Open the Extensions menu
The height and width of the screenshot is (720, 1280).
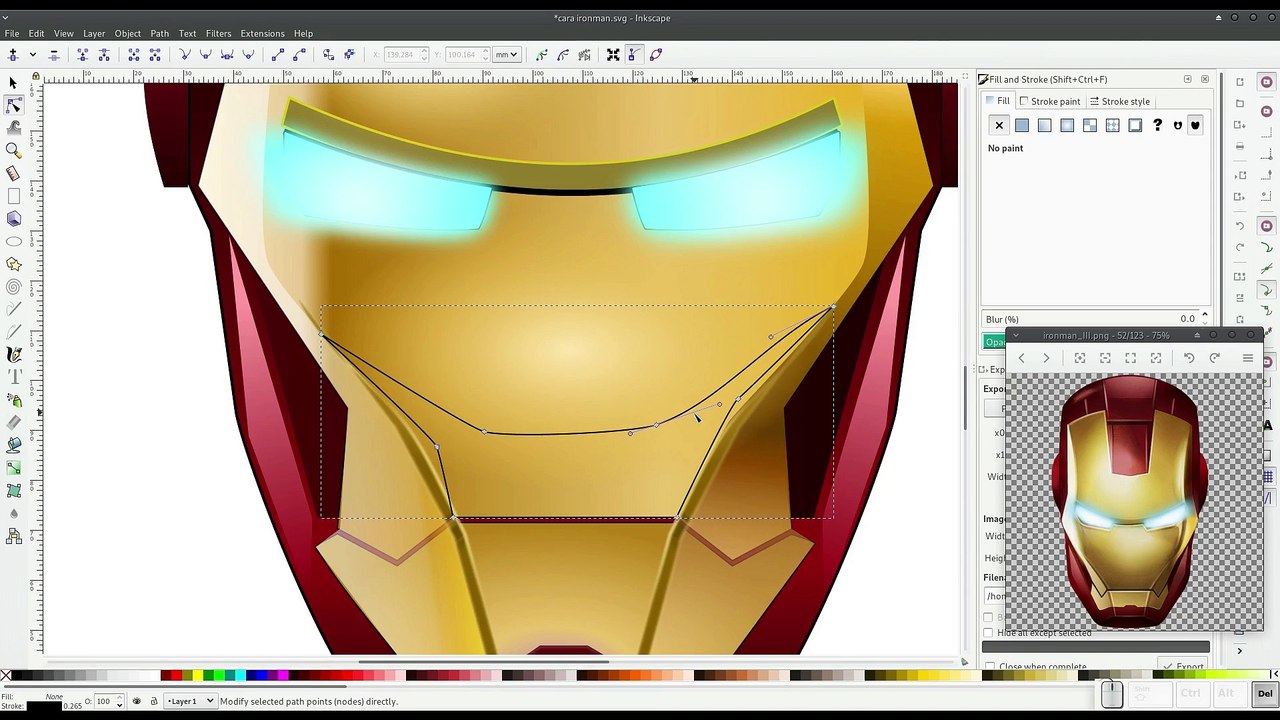click(x=262, y=33)
